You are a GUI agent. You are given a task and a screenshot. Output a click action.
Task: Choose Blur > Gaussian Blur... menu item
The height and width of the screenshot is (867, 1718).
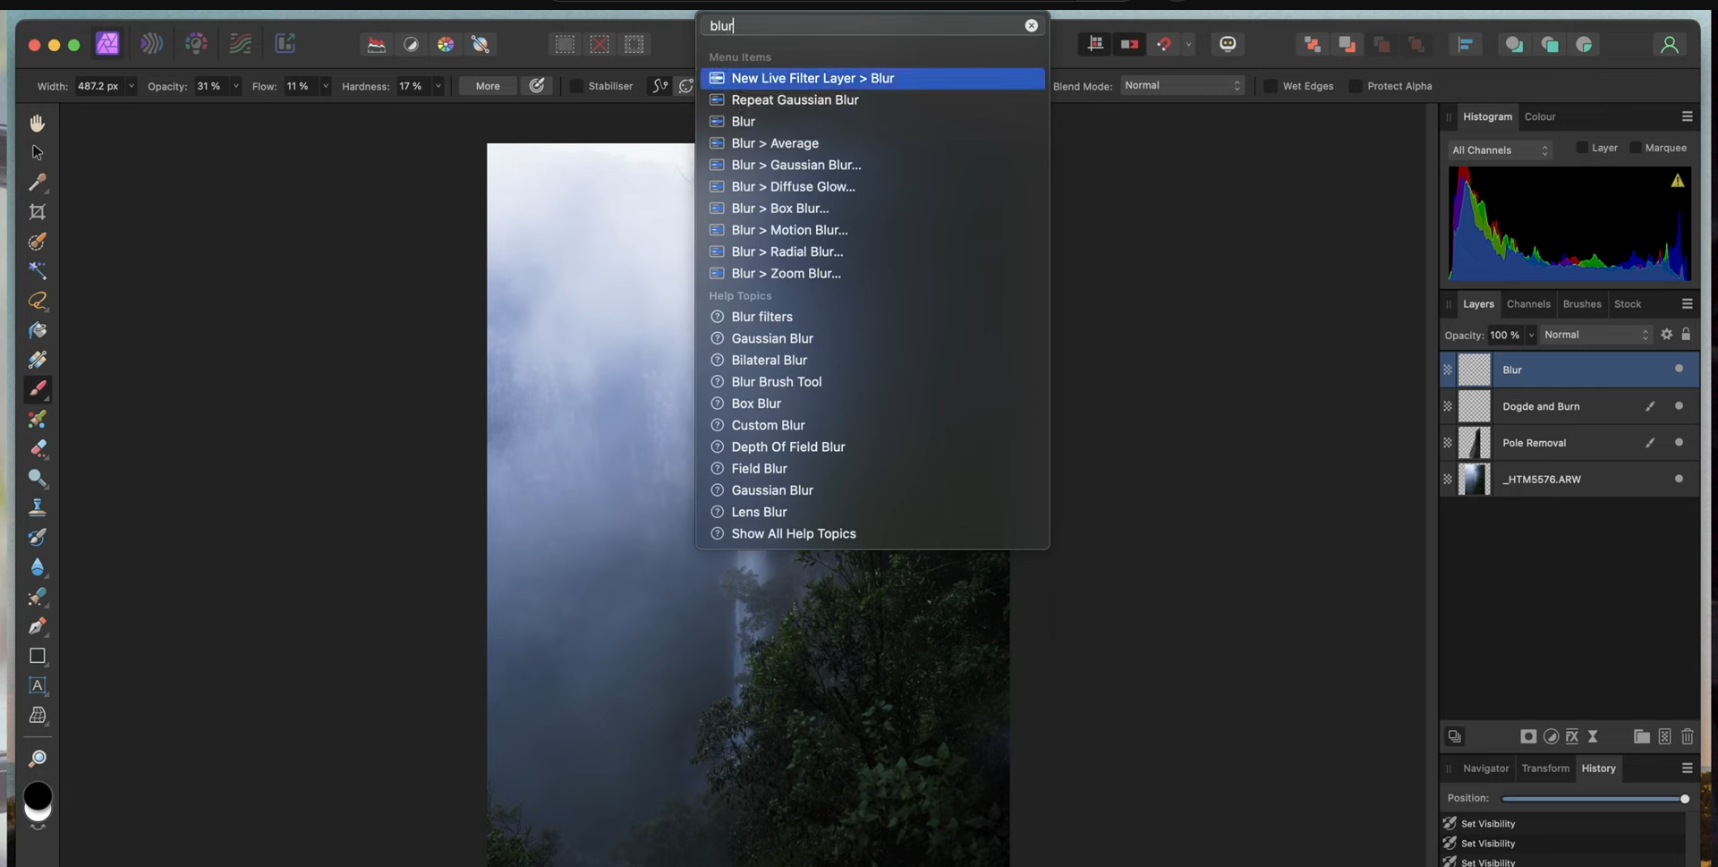pos(872,165)
